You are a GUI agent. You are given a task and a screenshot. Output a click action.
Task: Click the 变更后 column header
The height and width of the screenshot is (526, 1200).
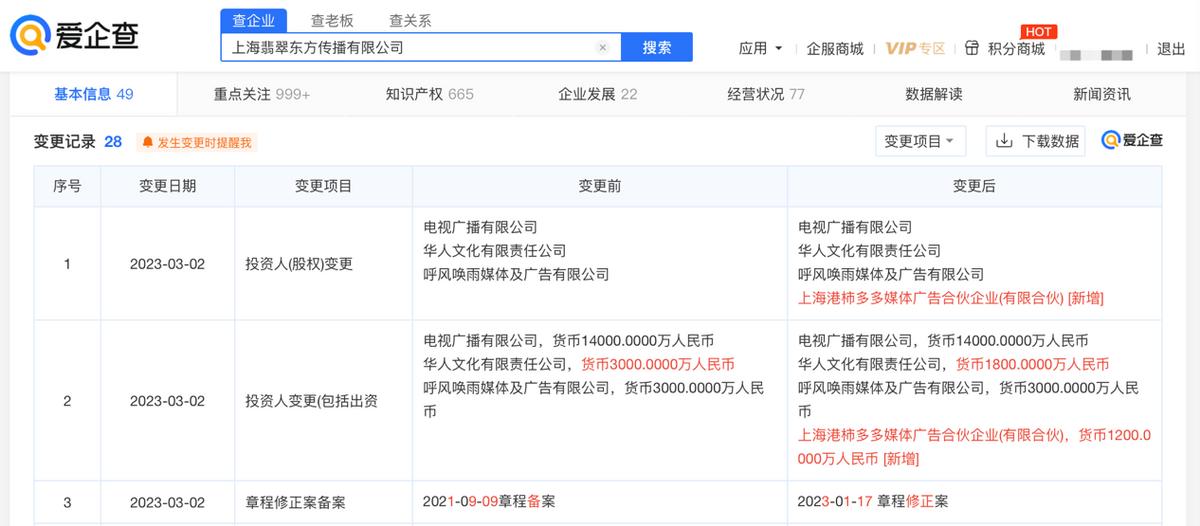[974, 186]
